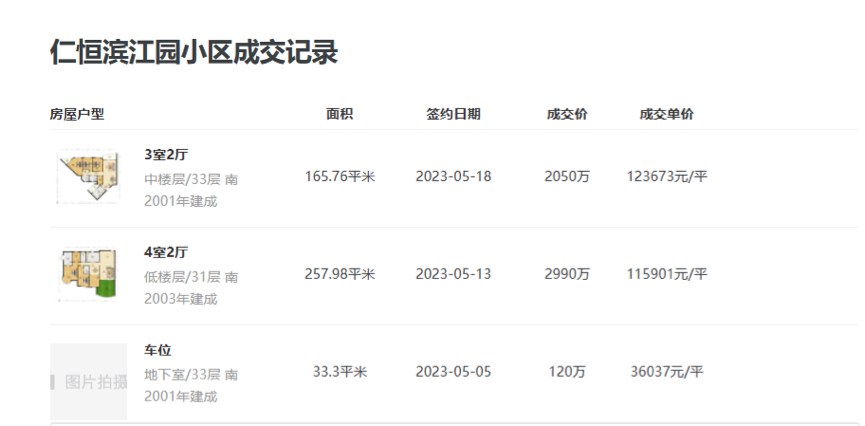The height and width of the screenshot is (426, 865).
Task: Open the 3室2厅 listing title
Action: pyautogui.click(x=166, y=154)
